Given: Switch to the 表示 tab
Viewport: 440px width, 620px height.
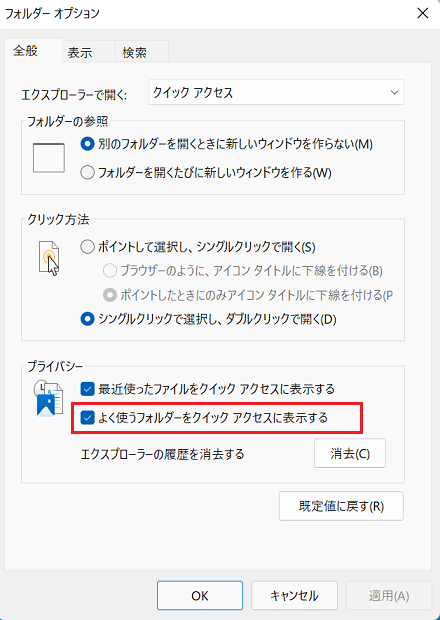Looking at the screenshot, I should [x=79, y=53].
